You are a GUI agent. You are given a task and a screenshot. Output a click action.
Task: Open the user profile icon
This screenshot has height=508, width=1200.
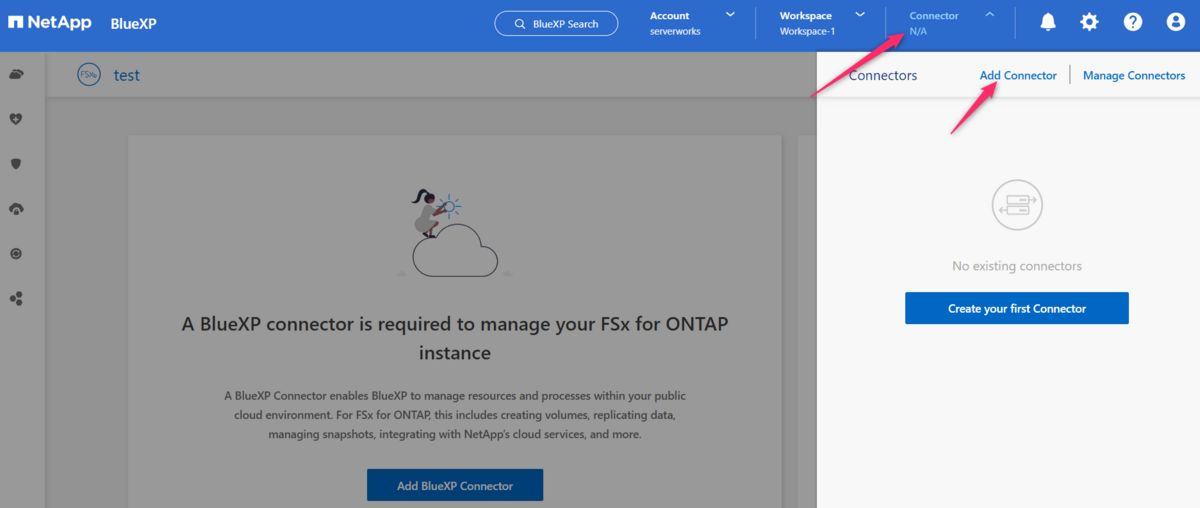(1176, 22)
